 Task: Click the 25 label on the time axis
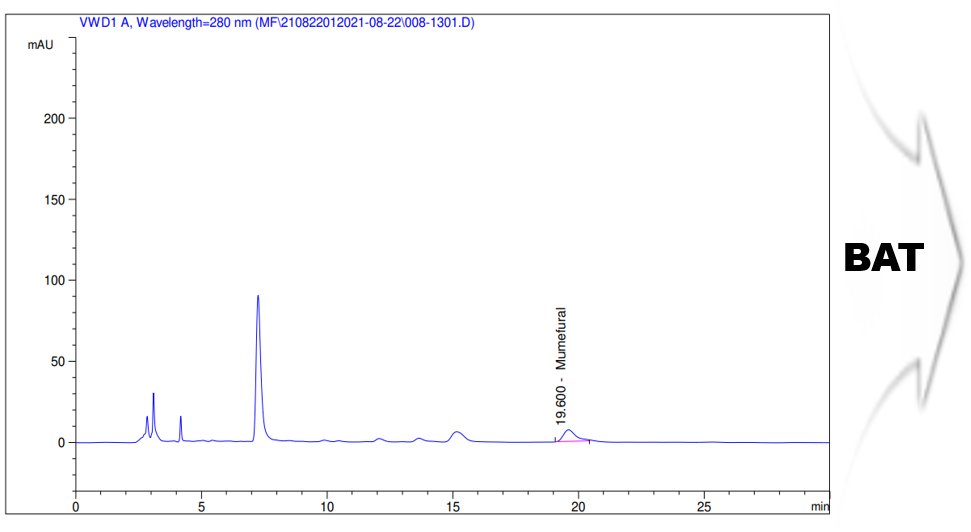tap(704, 507)
